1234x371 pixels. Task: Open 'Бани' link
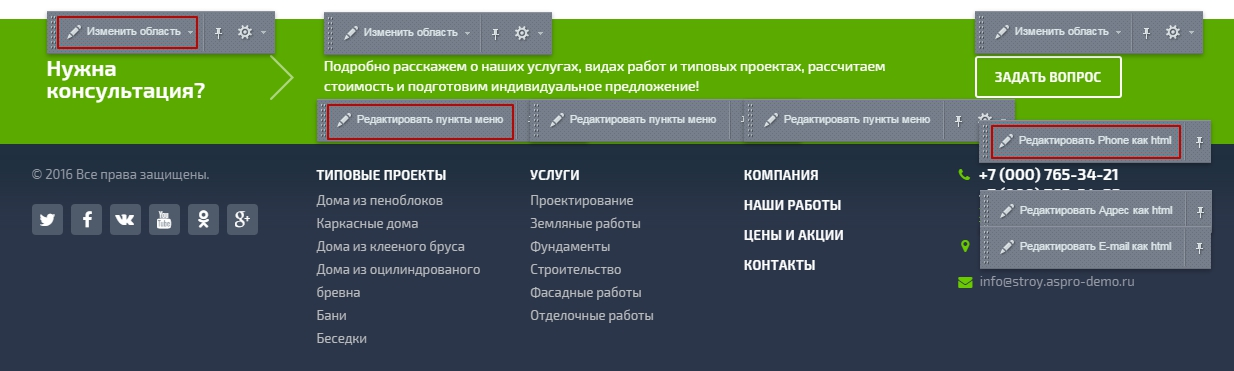pos(331,316)
